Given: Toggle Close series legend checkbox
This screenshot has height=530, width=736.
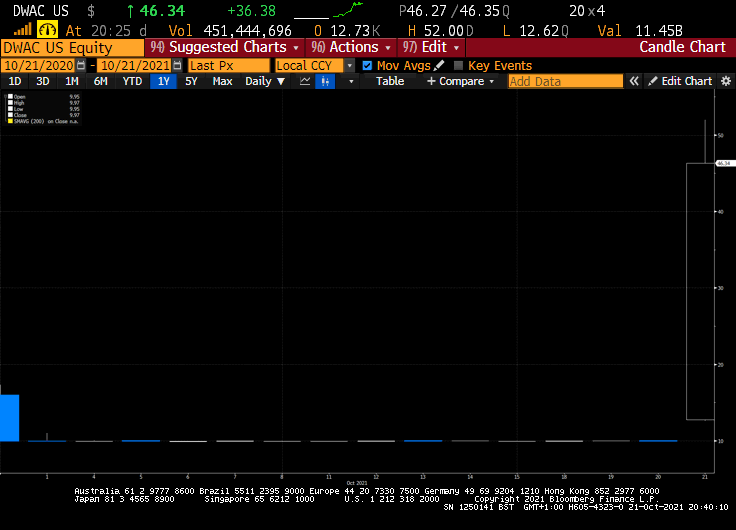Looking at the screenshot, I should (x=10, y=115).
